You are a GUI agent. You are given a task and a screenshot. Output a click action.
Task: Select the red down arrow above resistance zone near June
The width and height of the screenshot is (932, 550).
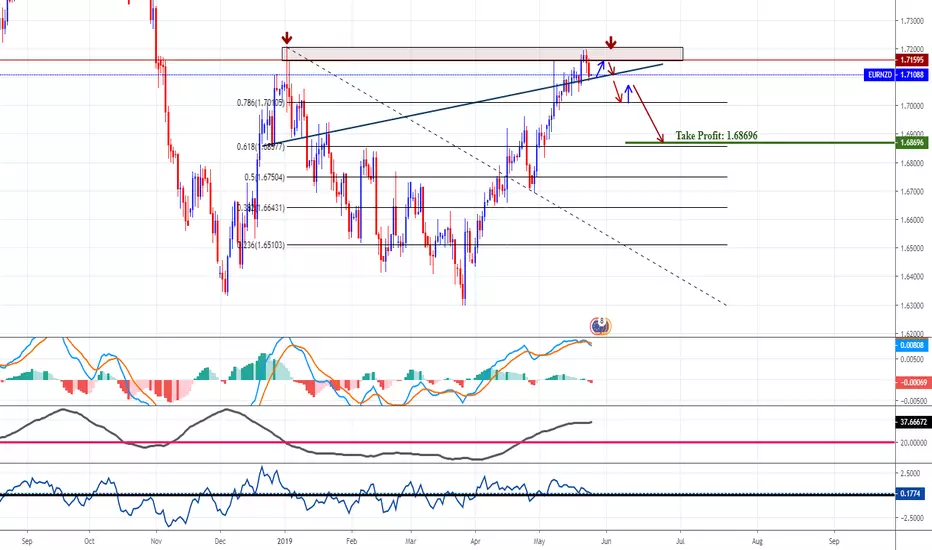pyautogui.click(x=610, y=42)
